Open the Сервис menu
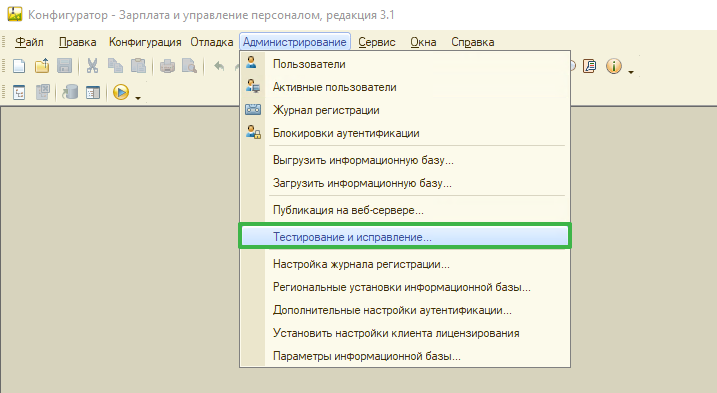The width and height of the screenshot is (717, 393). click(377, 42)
